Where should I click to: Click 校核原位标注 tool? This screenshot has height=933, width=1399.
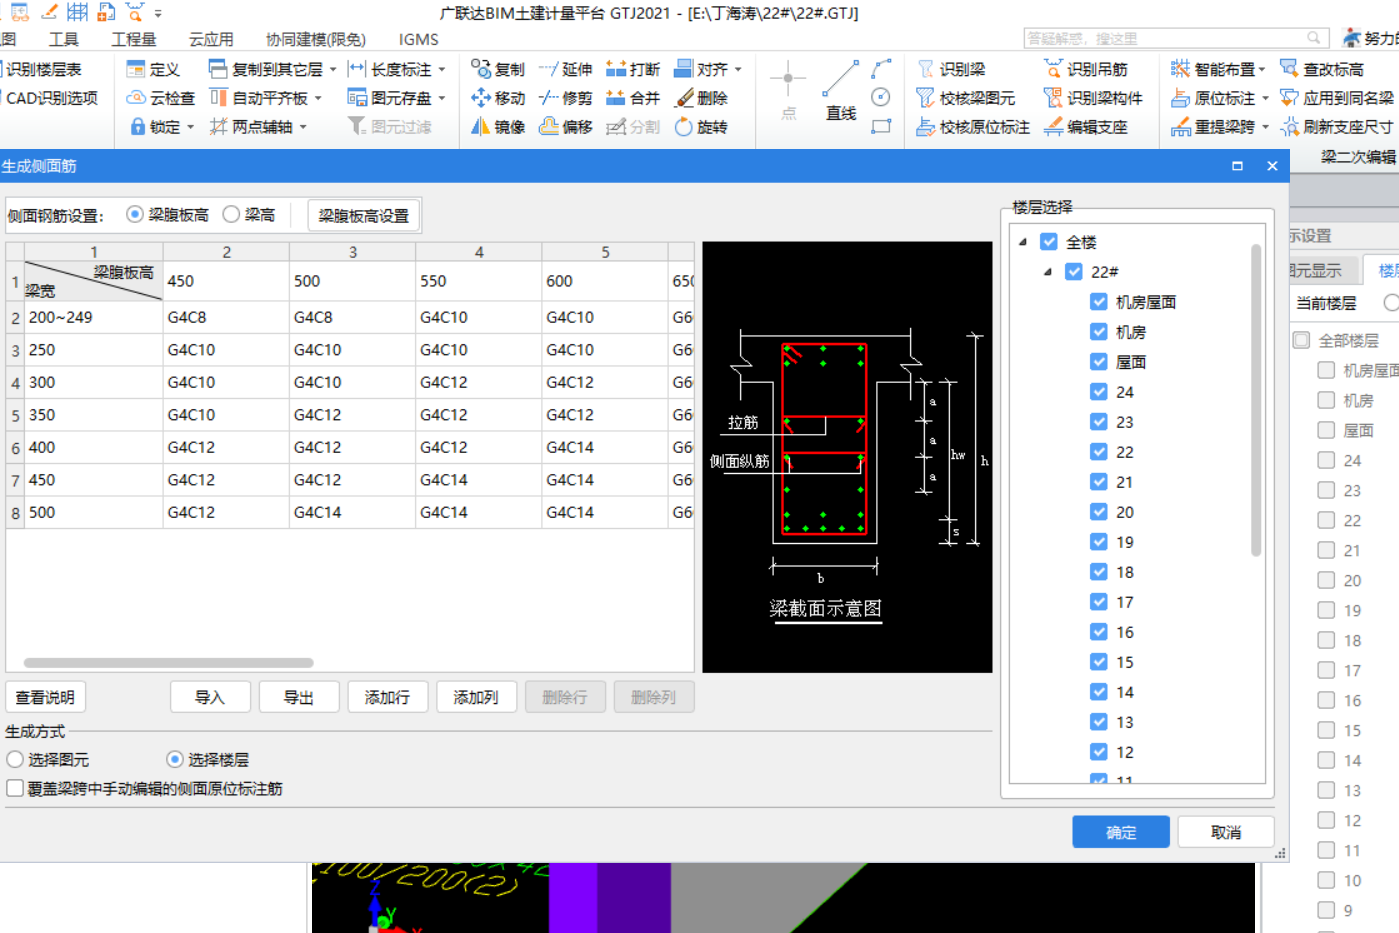click(973, 127)
